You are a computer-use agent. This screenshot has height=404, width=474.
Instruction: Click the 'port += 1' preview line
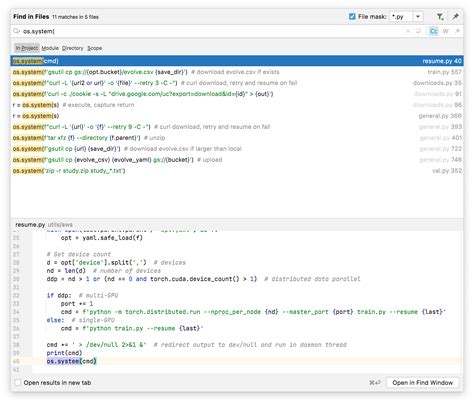(77, 304)
